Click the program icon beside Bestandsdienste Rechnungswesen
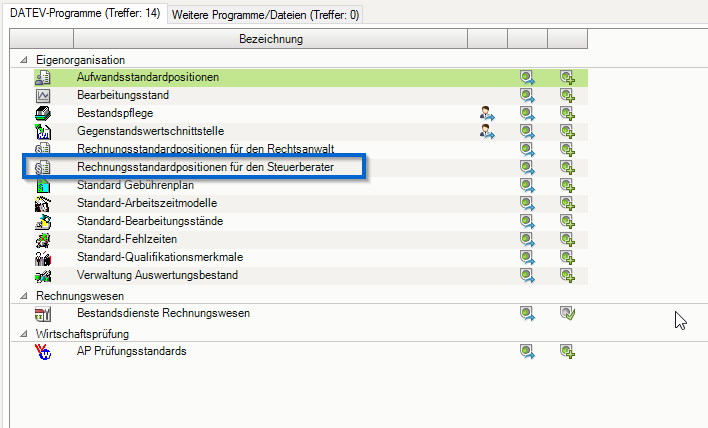Screen dimensions: 708x428 click(43, 313)
